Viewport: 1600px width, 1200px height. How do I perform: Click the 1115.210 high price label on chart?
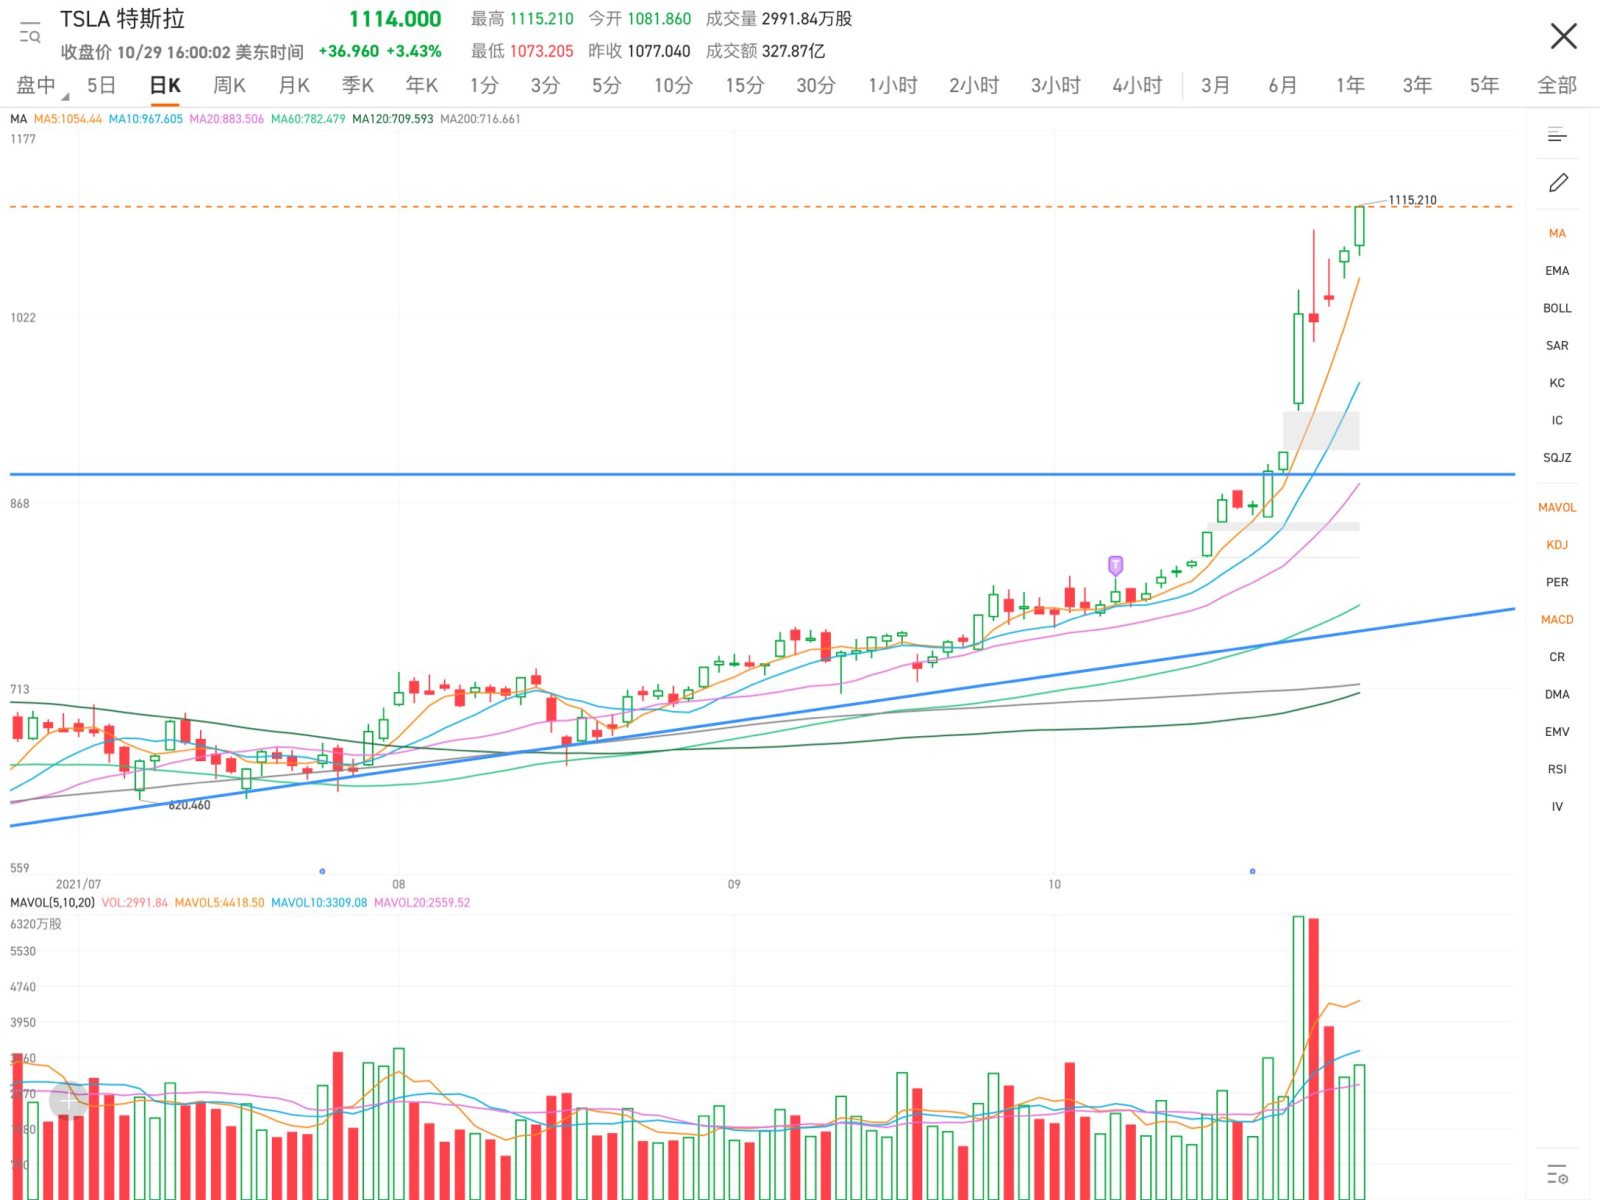tap(1412, 200)
